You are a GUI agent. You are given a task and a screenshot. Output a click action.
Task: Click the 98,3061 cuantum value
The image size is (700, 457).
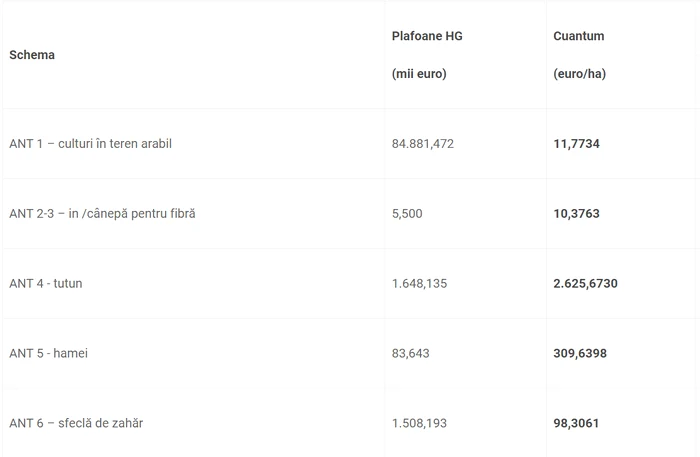point(576,423)
